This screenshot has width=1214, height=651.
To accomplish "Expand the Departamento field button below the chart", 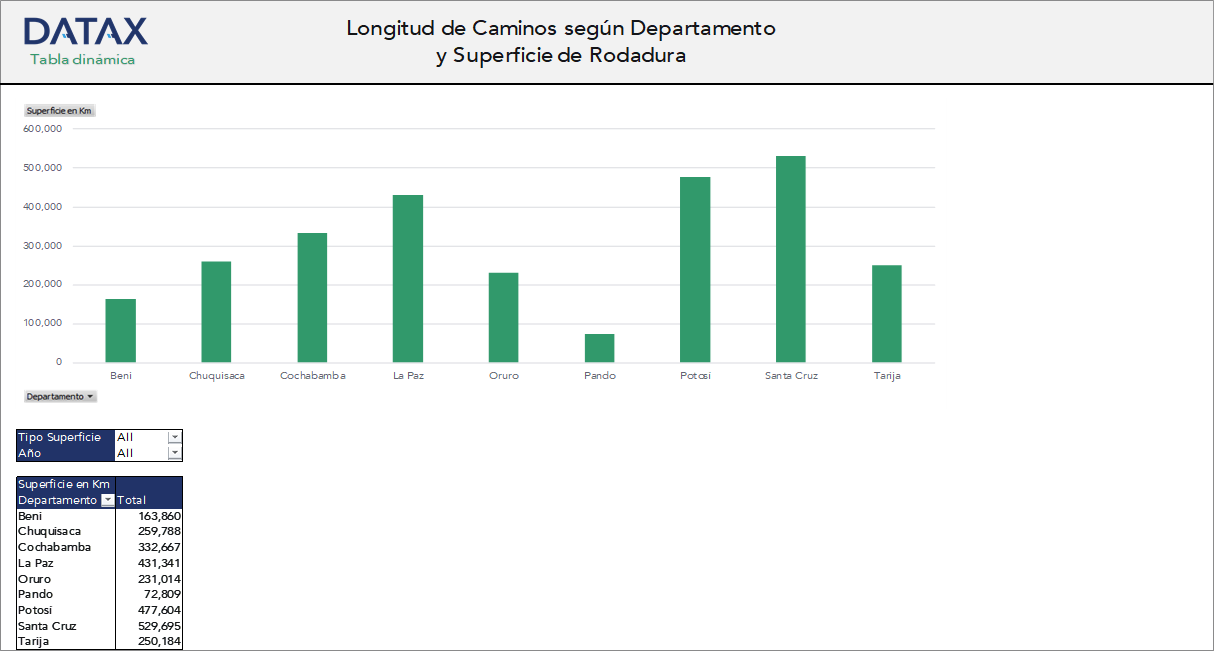I will coord(60,396).
